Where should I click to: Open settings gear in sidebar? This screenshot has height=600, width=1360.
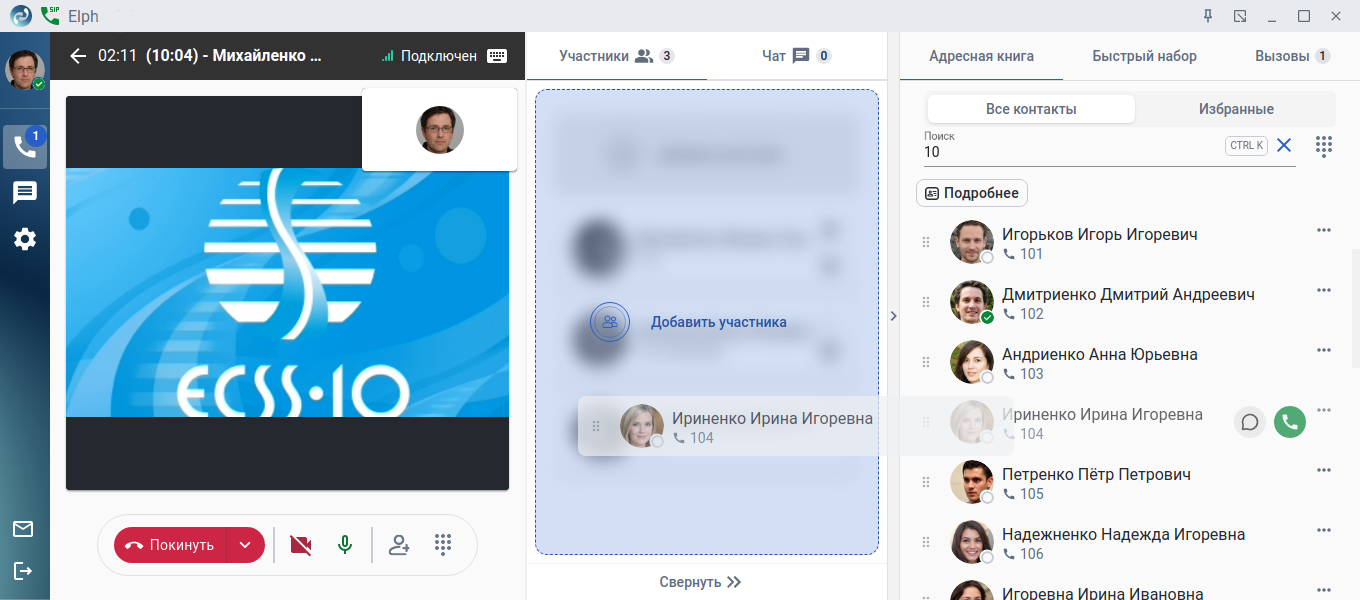(25, 239)
